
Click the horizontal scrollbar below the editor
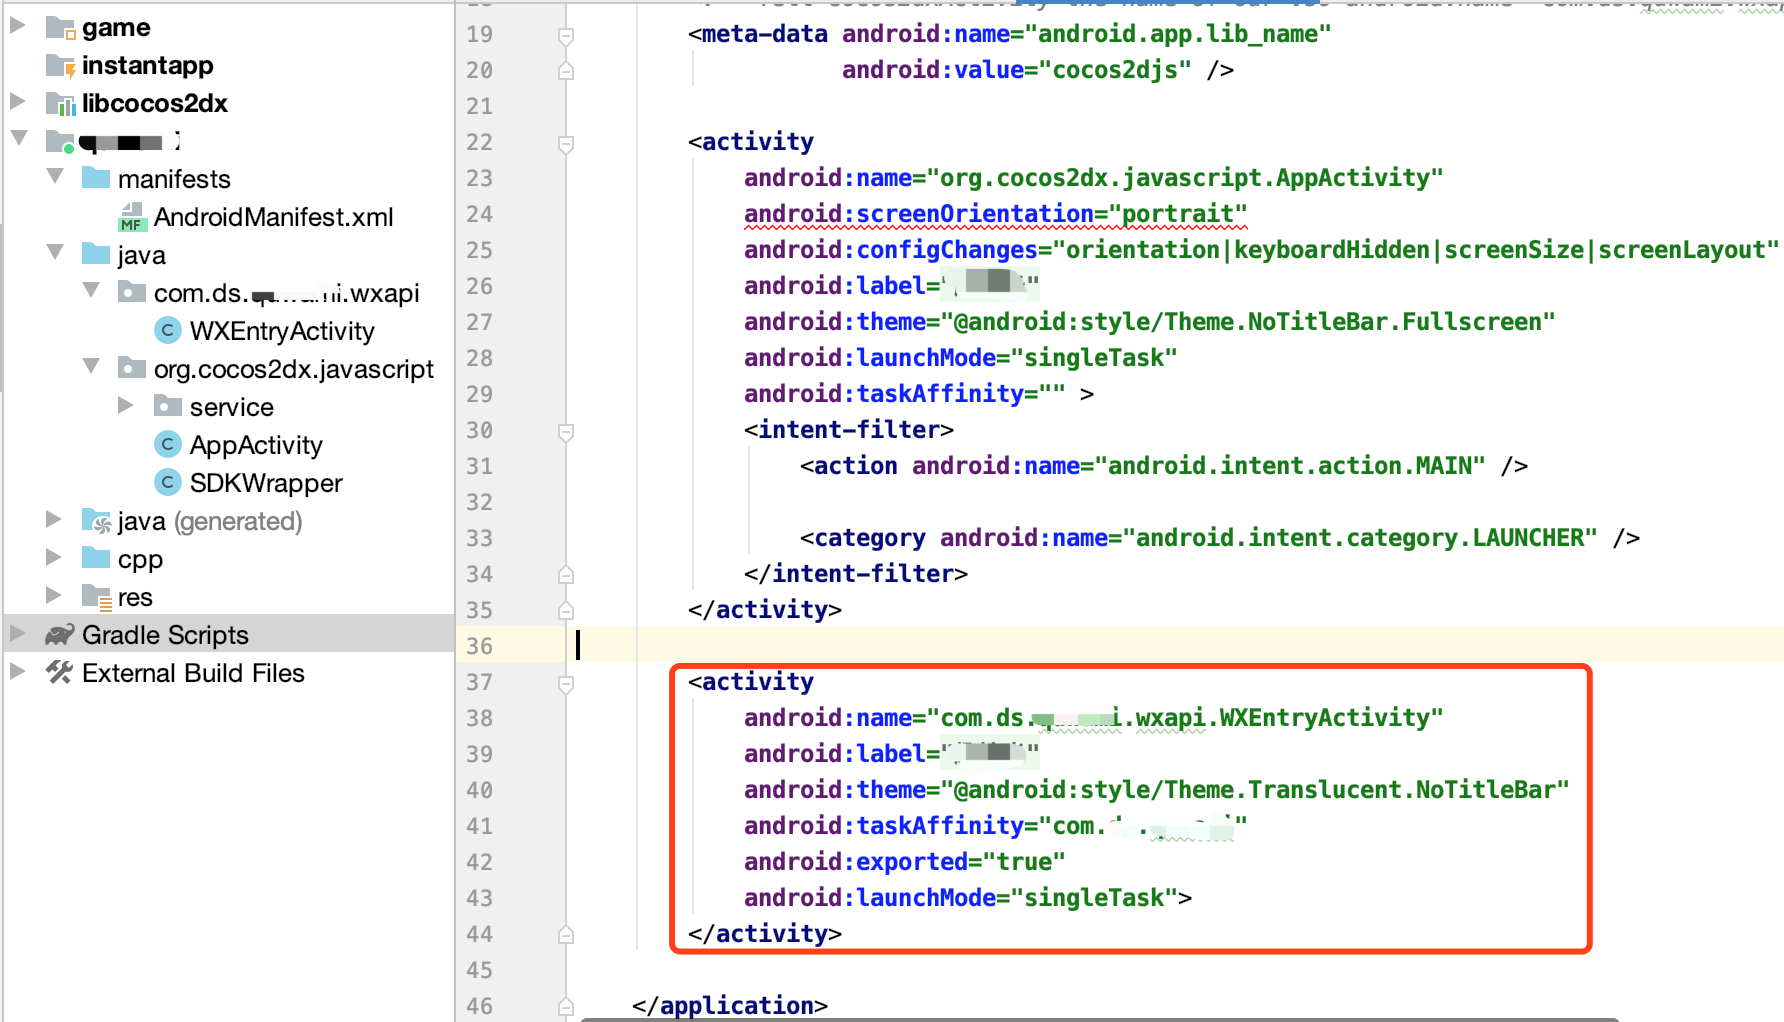tap(1098, 1019)
